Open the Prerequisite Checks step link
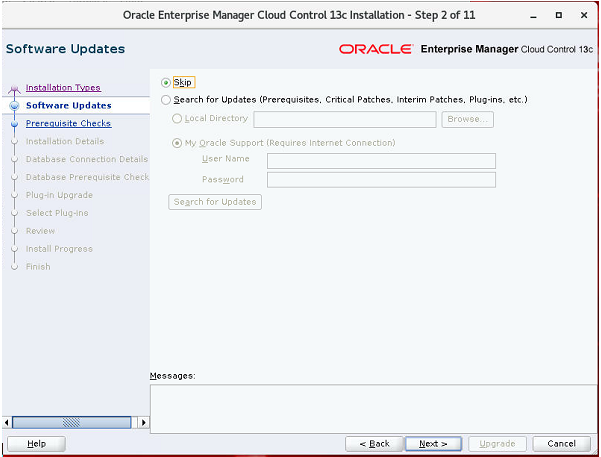 tap(68, 124)
